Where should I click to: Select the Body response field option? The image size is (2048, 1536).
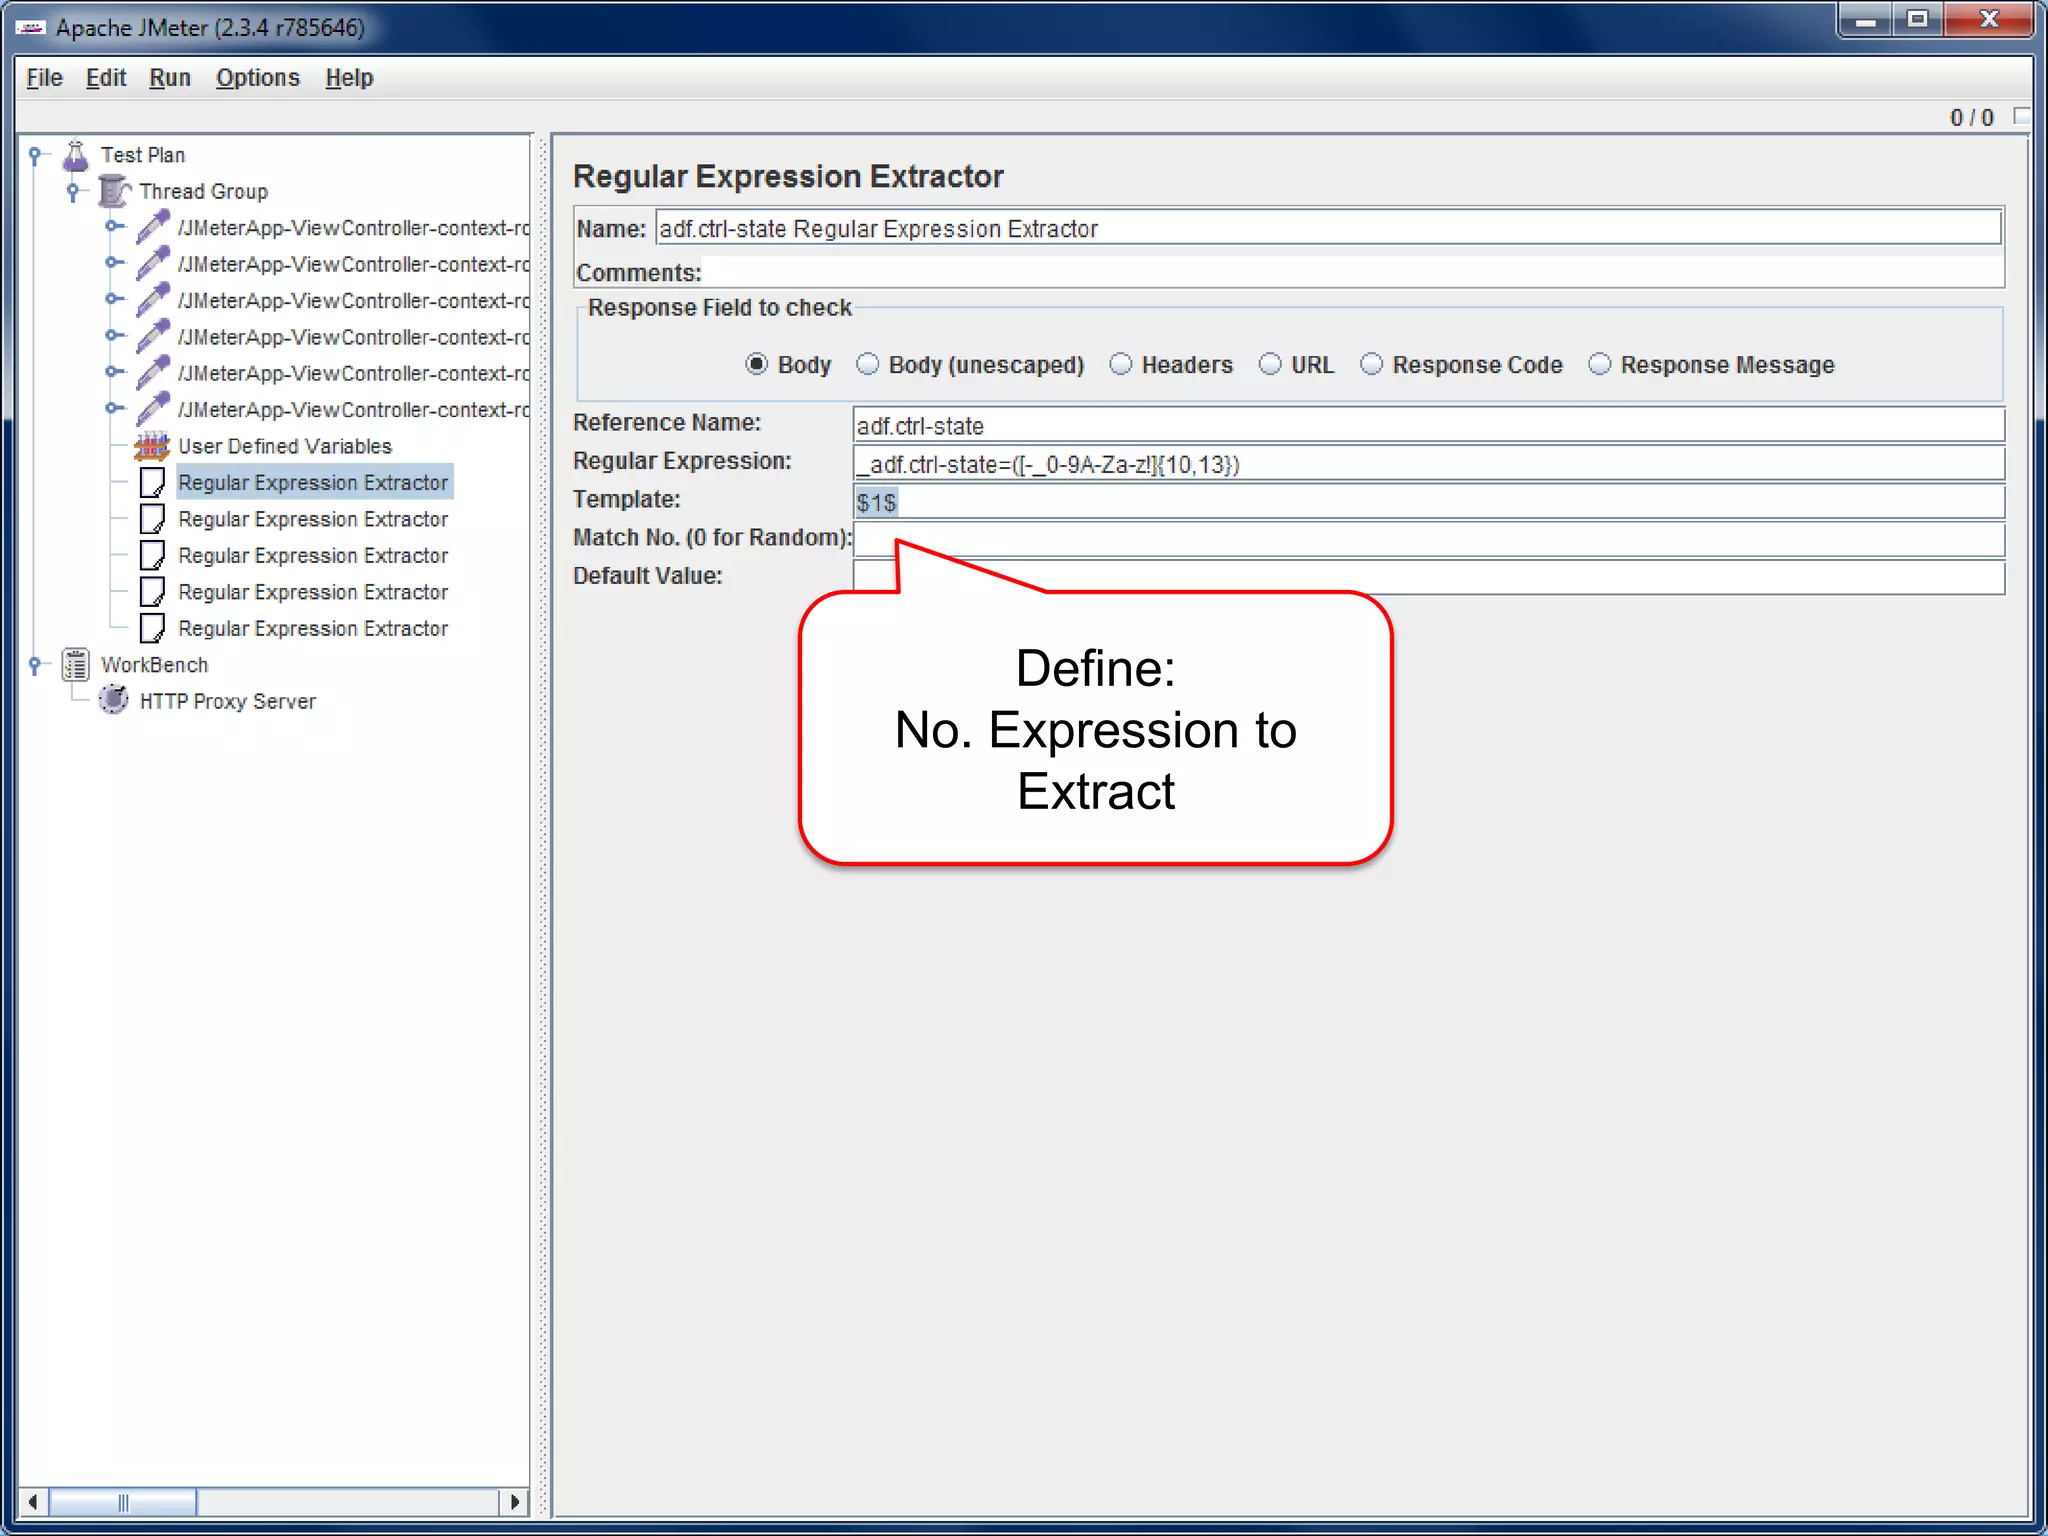(757, 365)
